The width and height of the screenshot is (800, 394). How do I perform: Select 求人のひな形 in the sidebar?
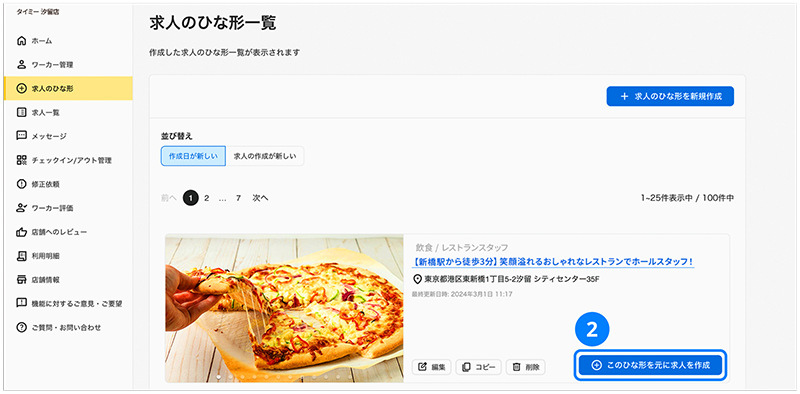click(x=67, y=88)
